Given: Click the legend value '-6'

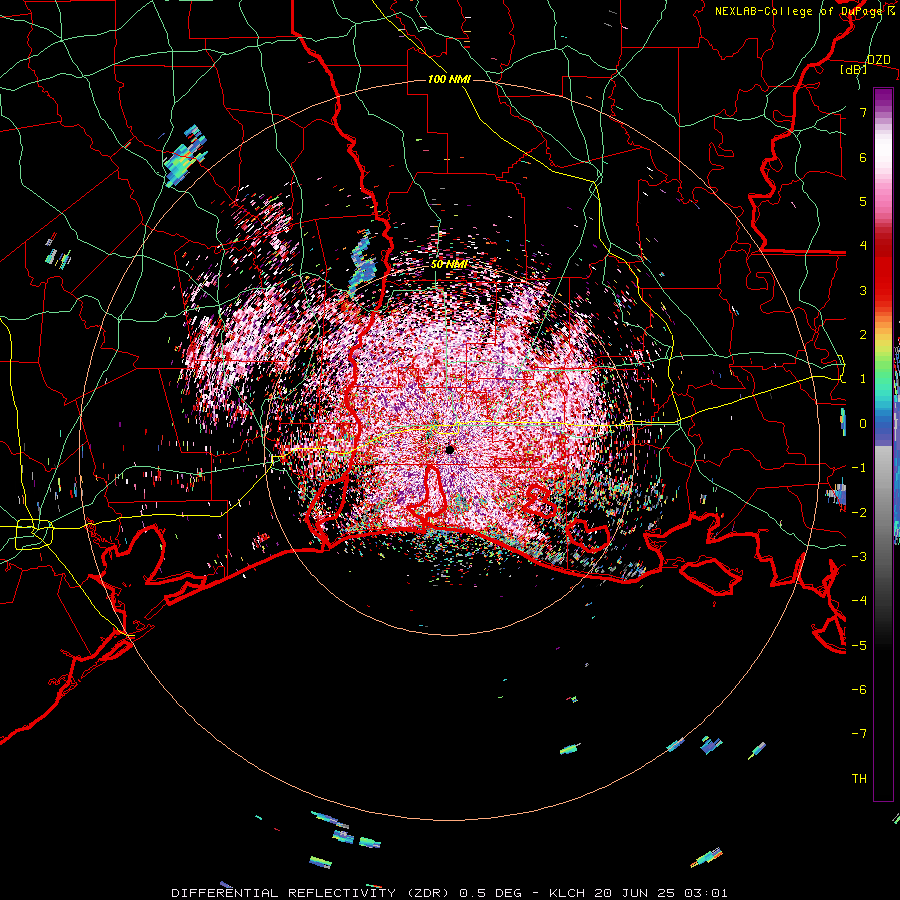Looking at the screenshot, I should 859,690.
